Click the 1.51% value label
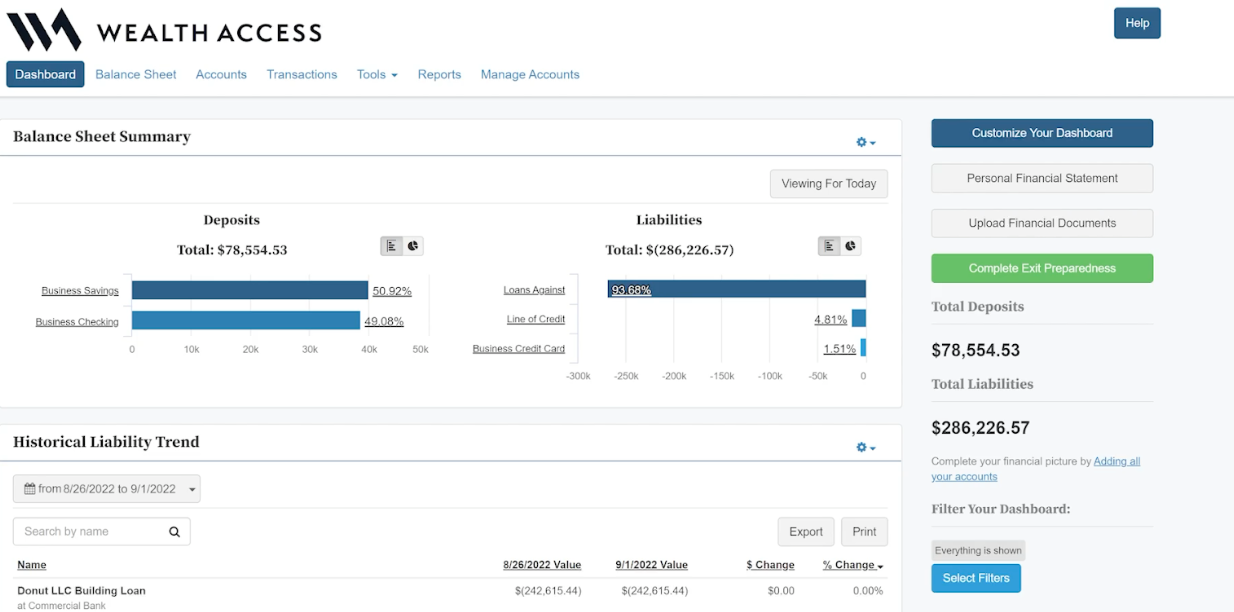The image size is (1234, 612). (839, 349)
